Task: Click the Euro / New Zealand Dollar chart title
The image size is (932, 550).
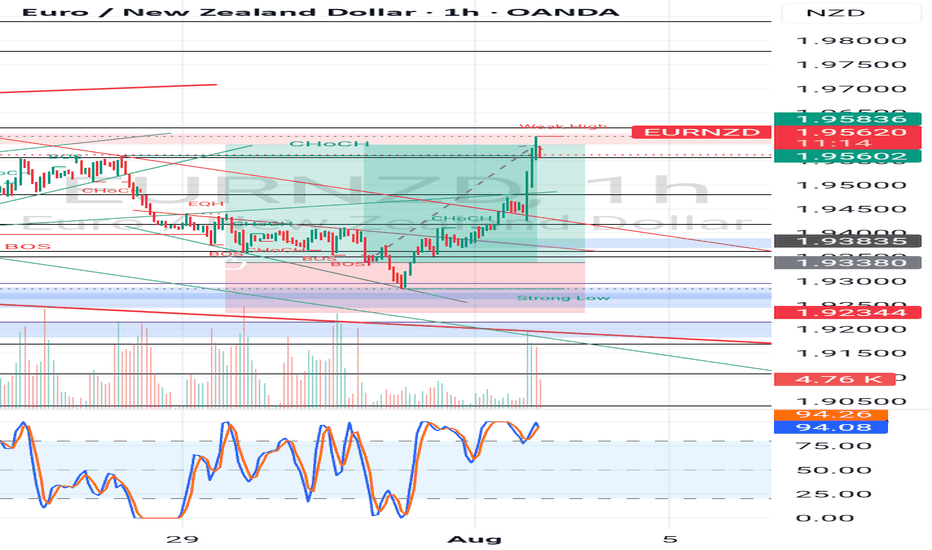Action: click(320, 12)
